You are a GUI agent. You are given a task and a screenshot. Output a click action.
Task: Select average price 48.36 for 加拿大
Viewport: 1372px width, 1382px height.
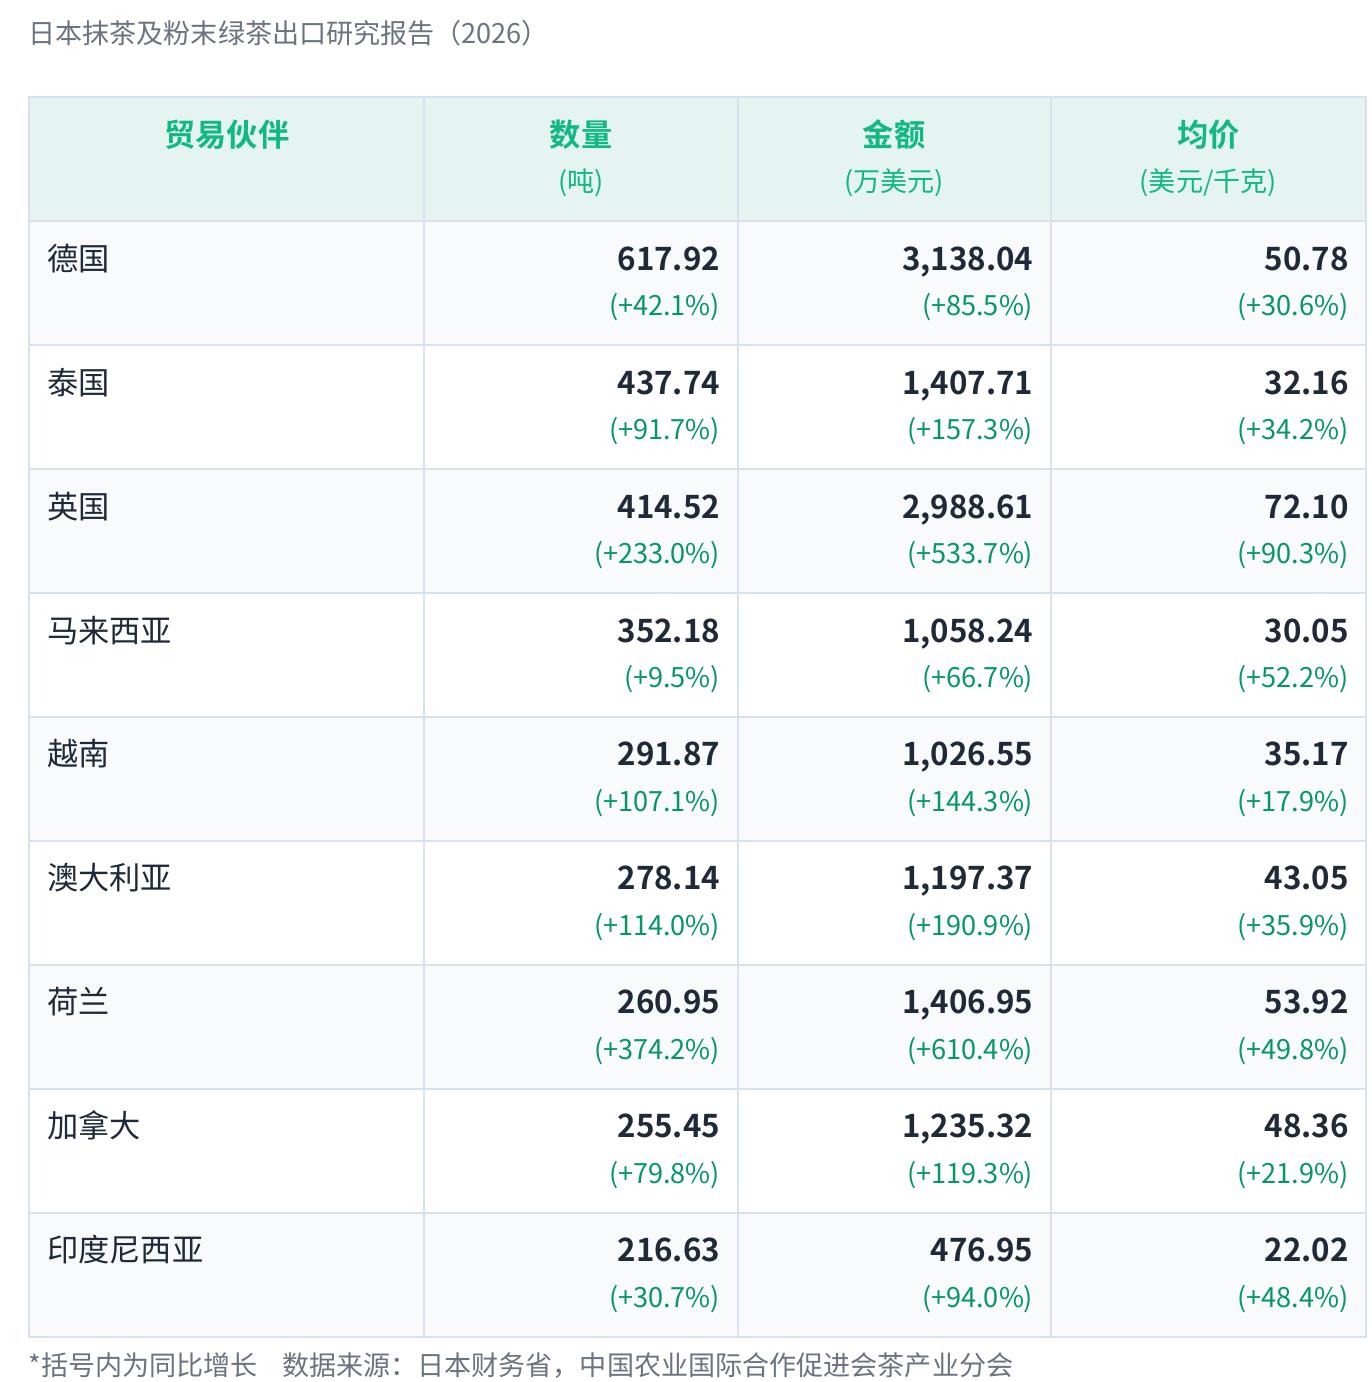1306,1126
